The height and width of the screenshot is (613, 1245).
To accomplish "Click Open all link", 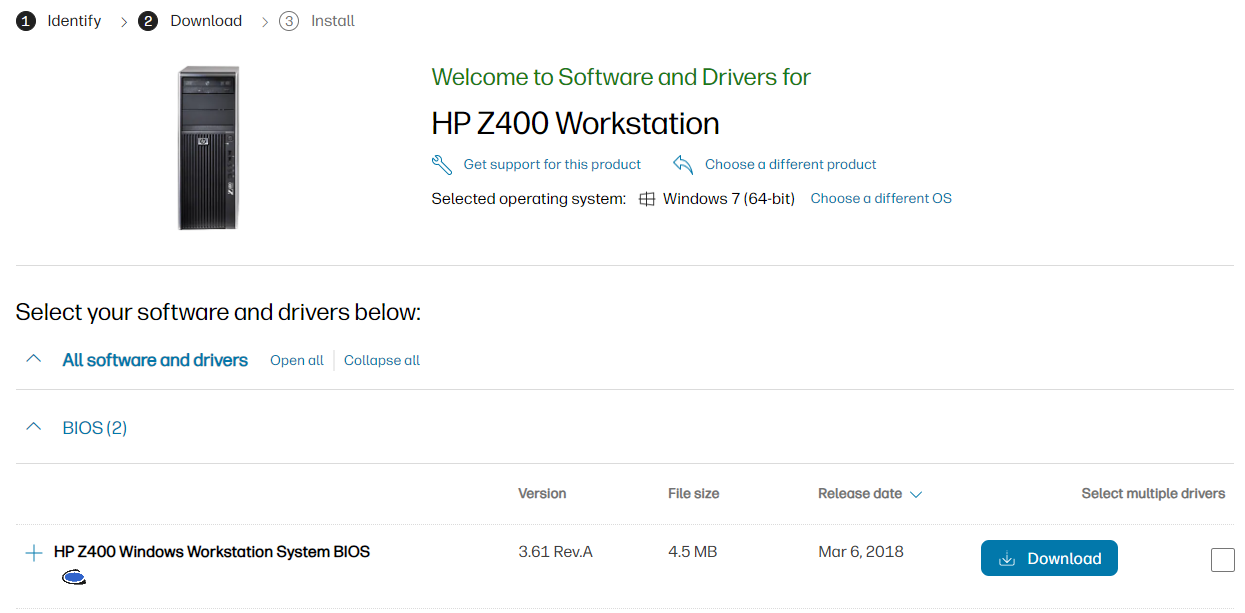I will tap(297, 360).
